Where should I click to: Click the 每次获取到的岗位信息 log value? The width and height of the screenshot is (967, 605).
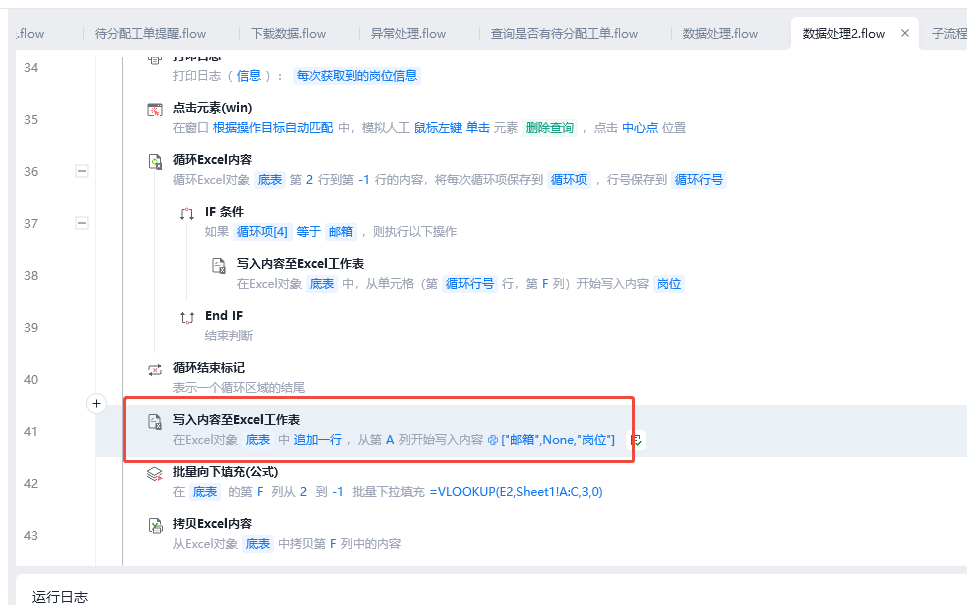[356, 76]
